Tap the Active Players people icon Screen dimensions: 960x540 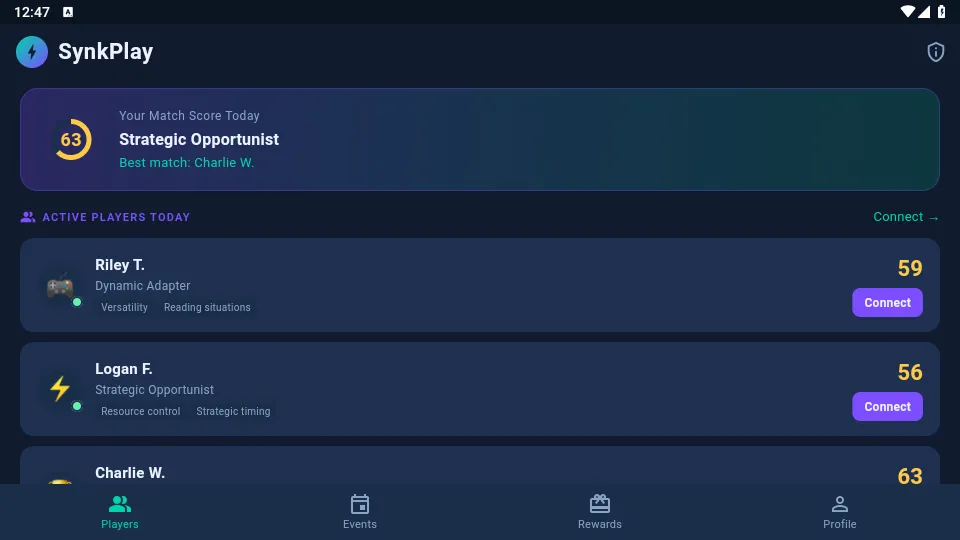(x=28, y=217)
